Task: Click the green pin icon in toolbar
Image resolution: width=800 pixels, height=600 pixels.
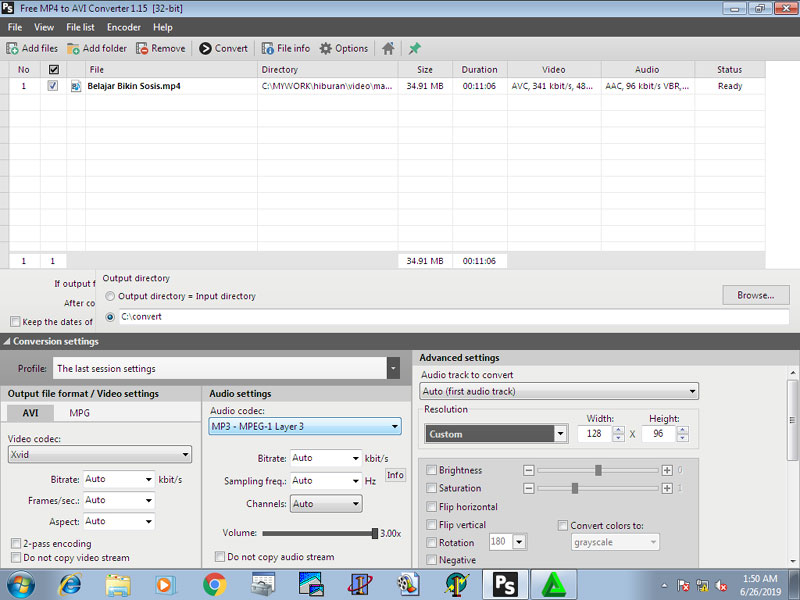Action: 415,48
